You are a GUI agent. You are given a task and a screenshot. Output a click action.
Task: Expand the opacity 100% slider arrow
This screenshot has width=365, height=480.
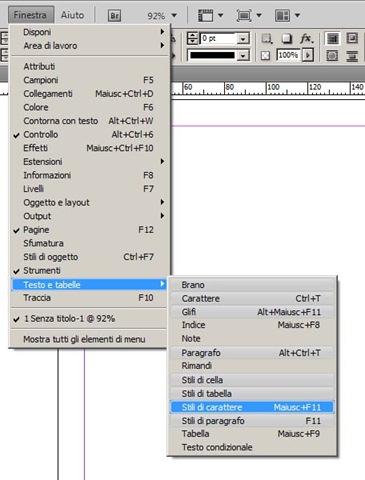coord(308,55)
